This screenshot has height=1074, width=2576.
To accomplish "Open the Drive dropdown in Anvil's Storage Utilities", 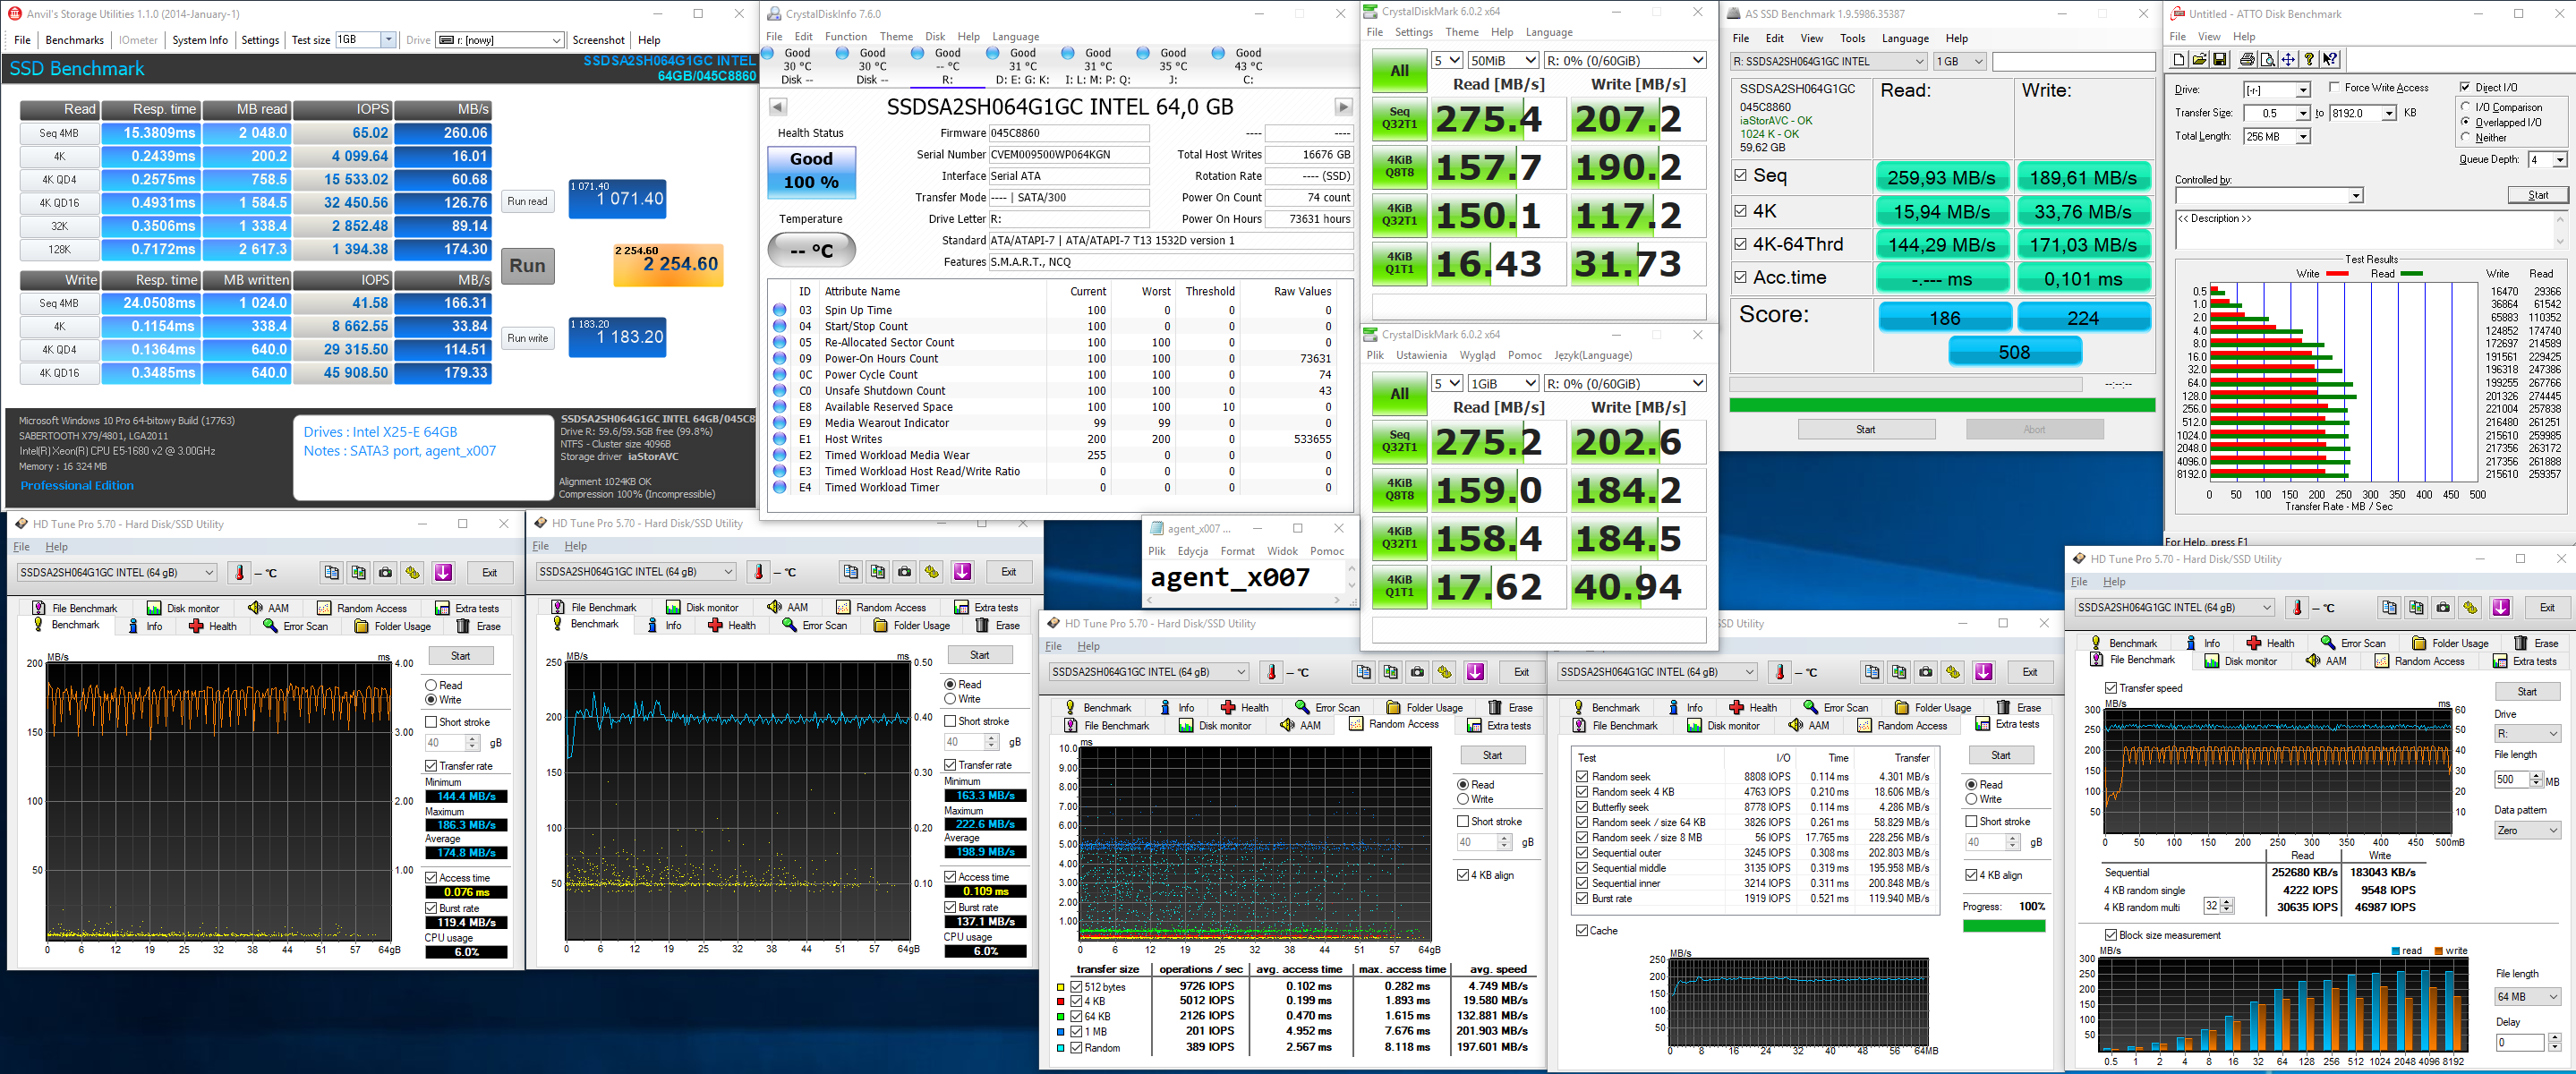I will pos(556,40).
